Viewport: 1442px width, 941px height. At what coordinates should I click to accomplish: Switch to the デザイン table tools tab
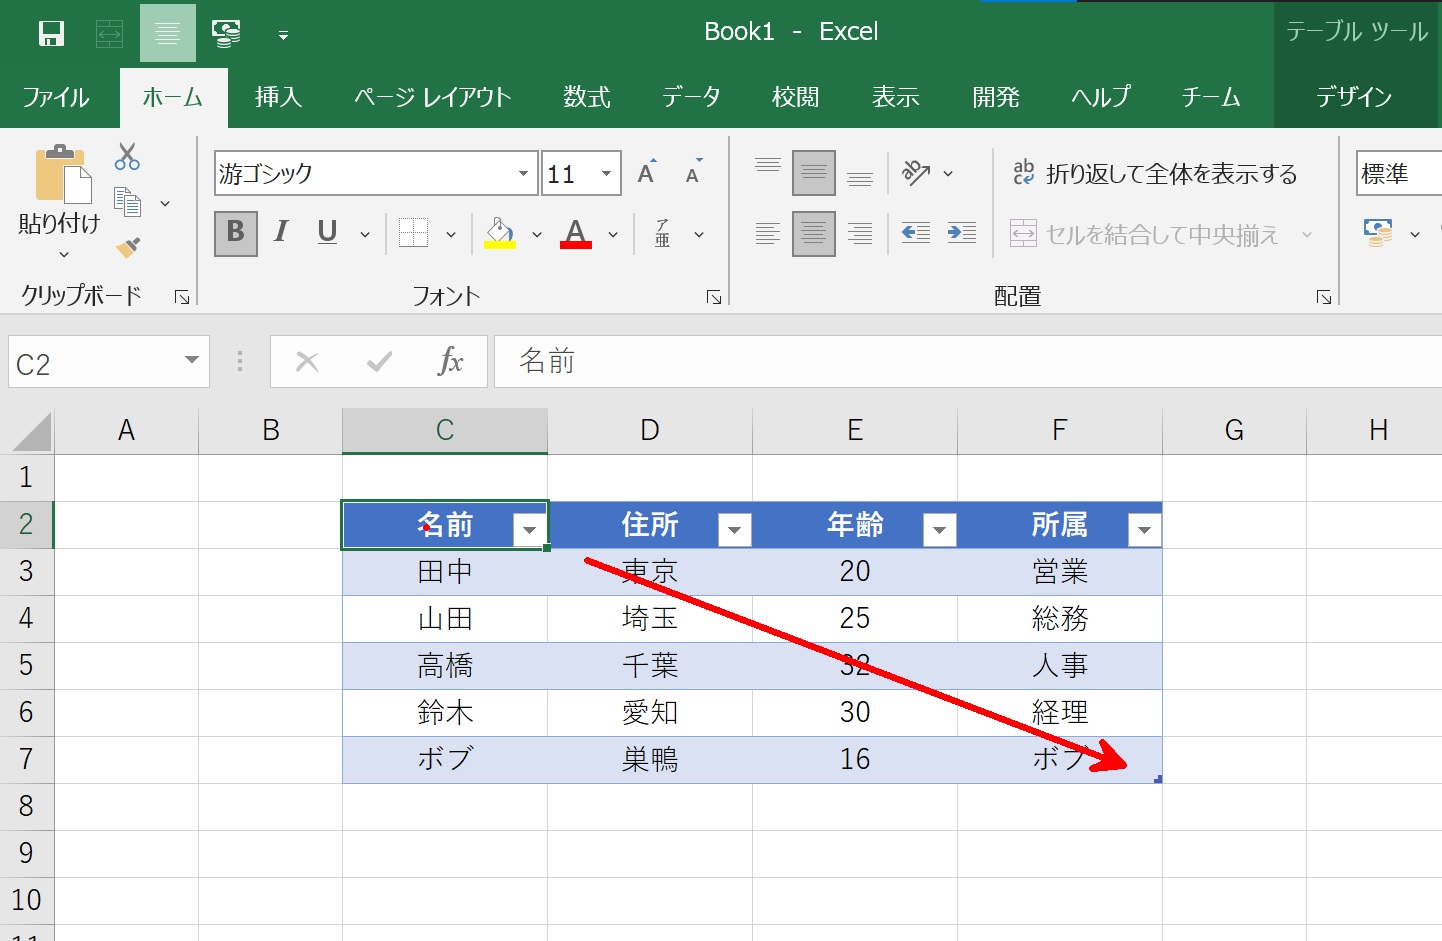pos(1354,97)
